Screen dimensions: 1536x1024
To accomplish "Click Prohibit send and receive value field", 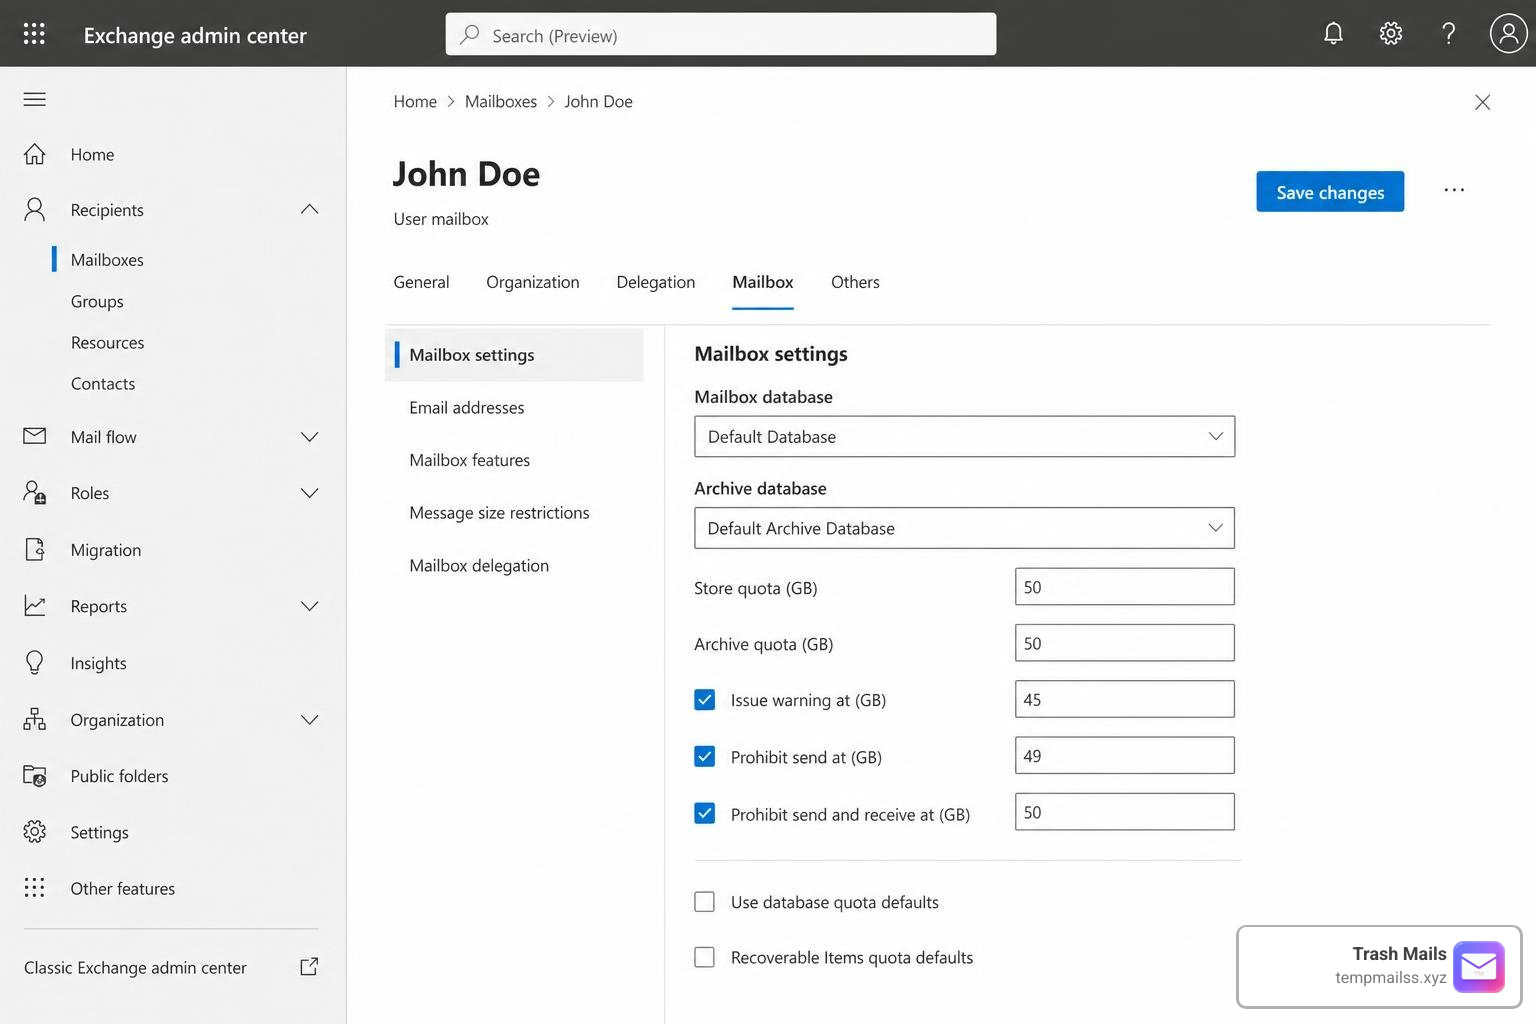I will (1125, 812).
